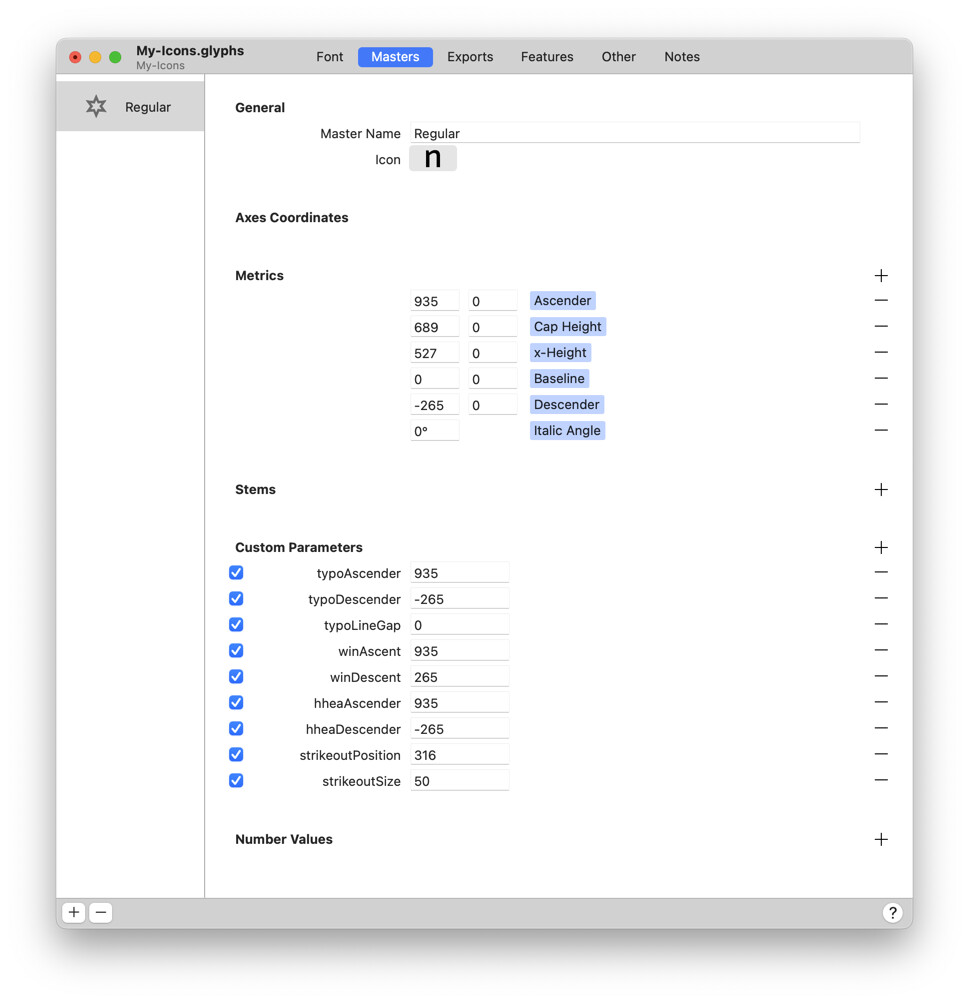Disable the typoAscender parameter checkbox

(x=236, y=573)
